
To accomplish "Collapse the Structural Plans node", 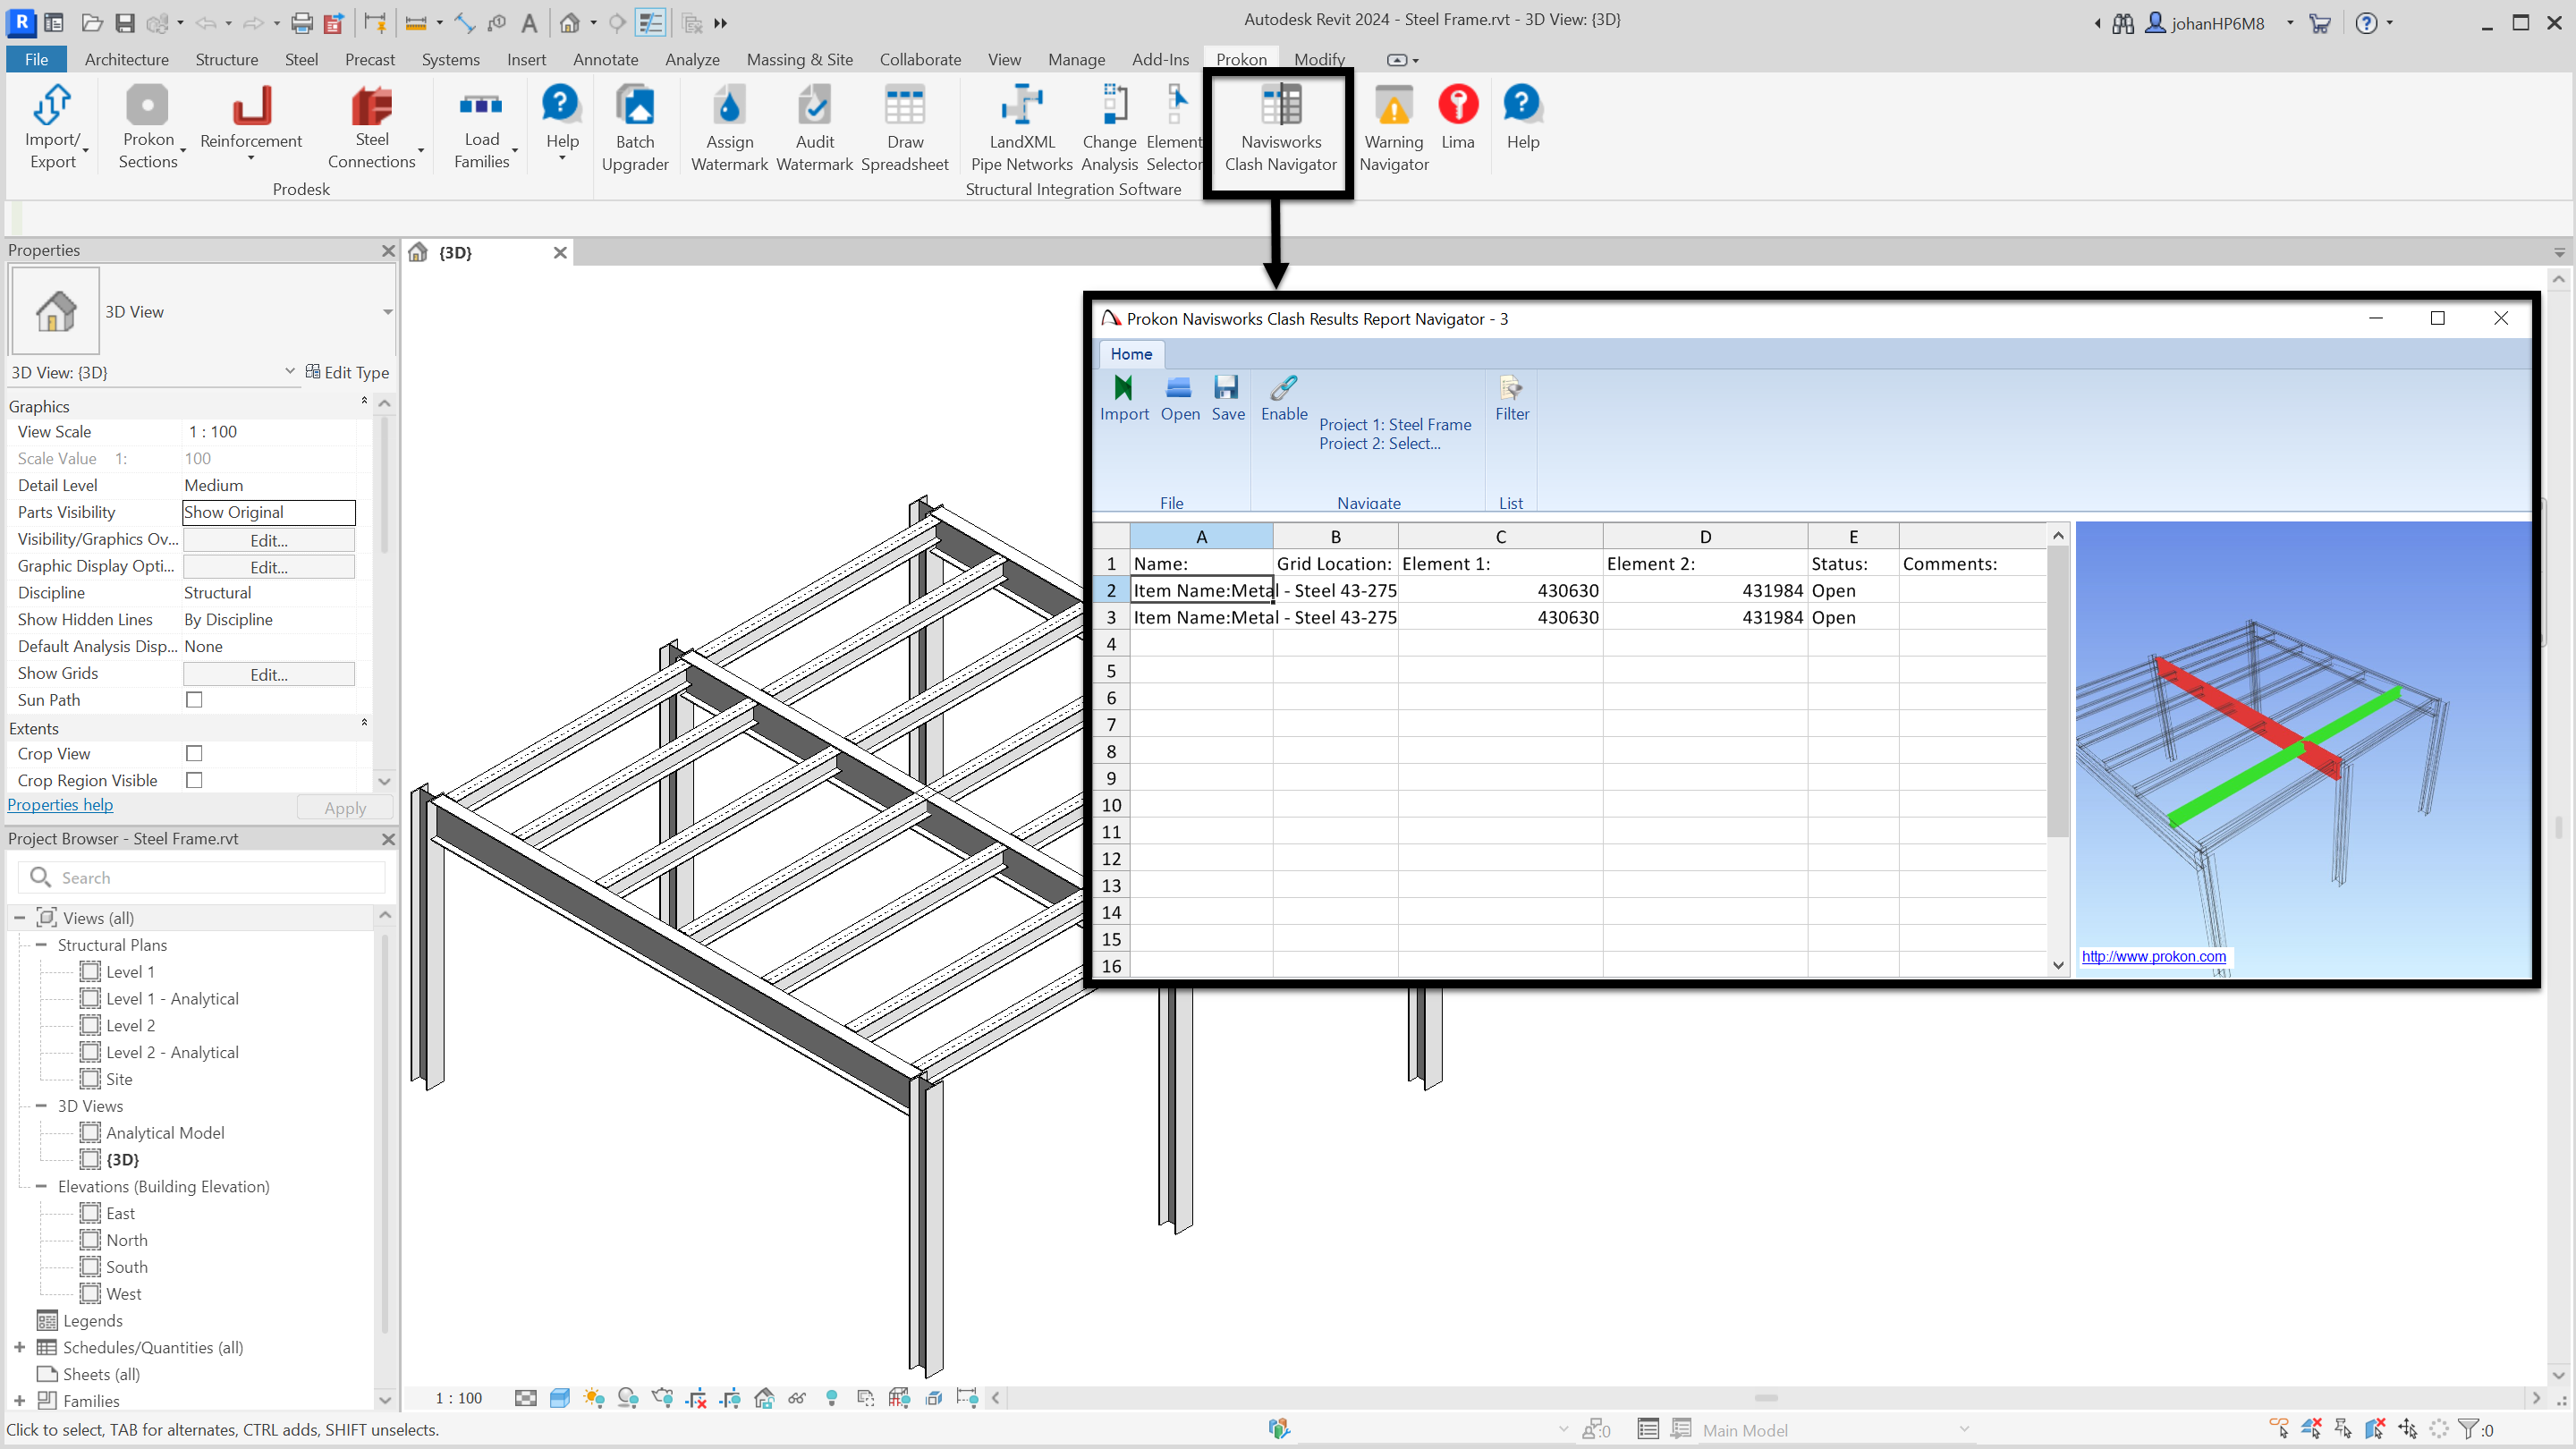I will tap(41, 944).
